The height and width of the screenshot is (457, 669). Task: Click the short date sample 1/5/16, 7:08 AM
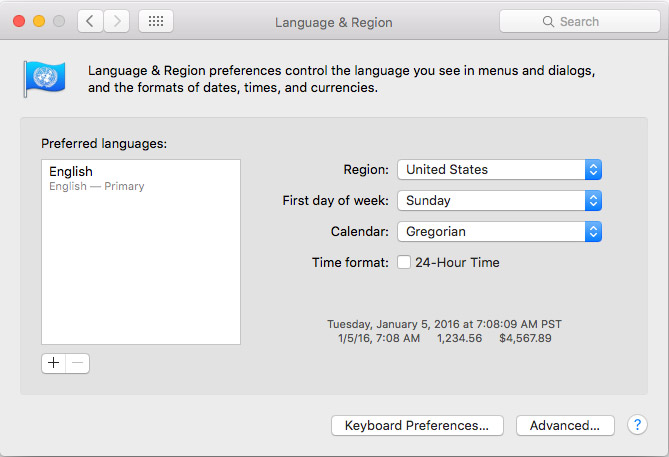tap(379, 338)
